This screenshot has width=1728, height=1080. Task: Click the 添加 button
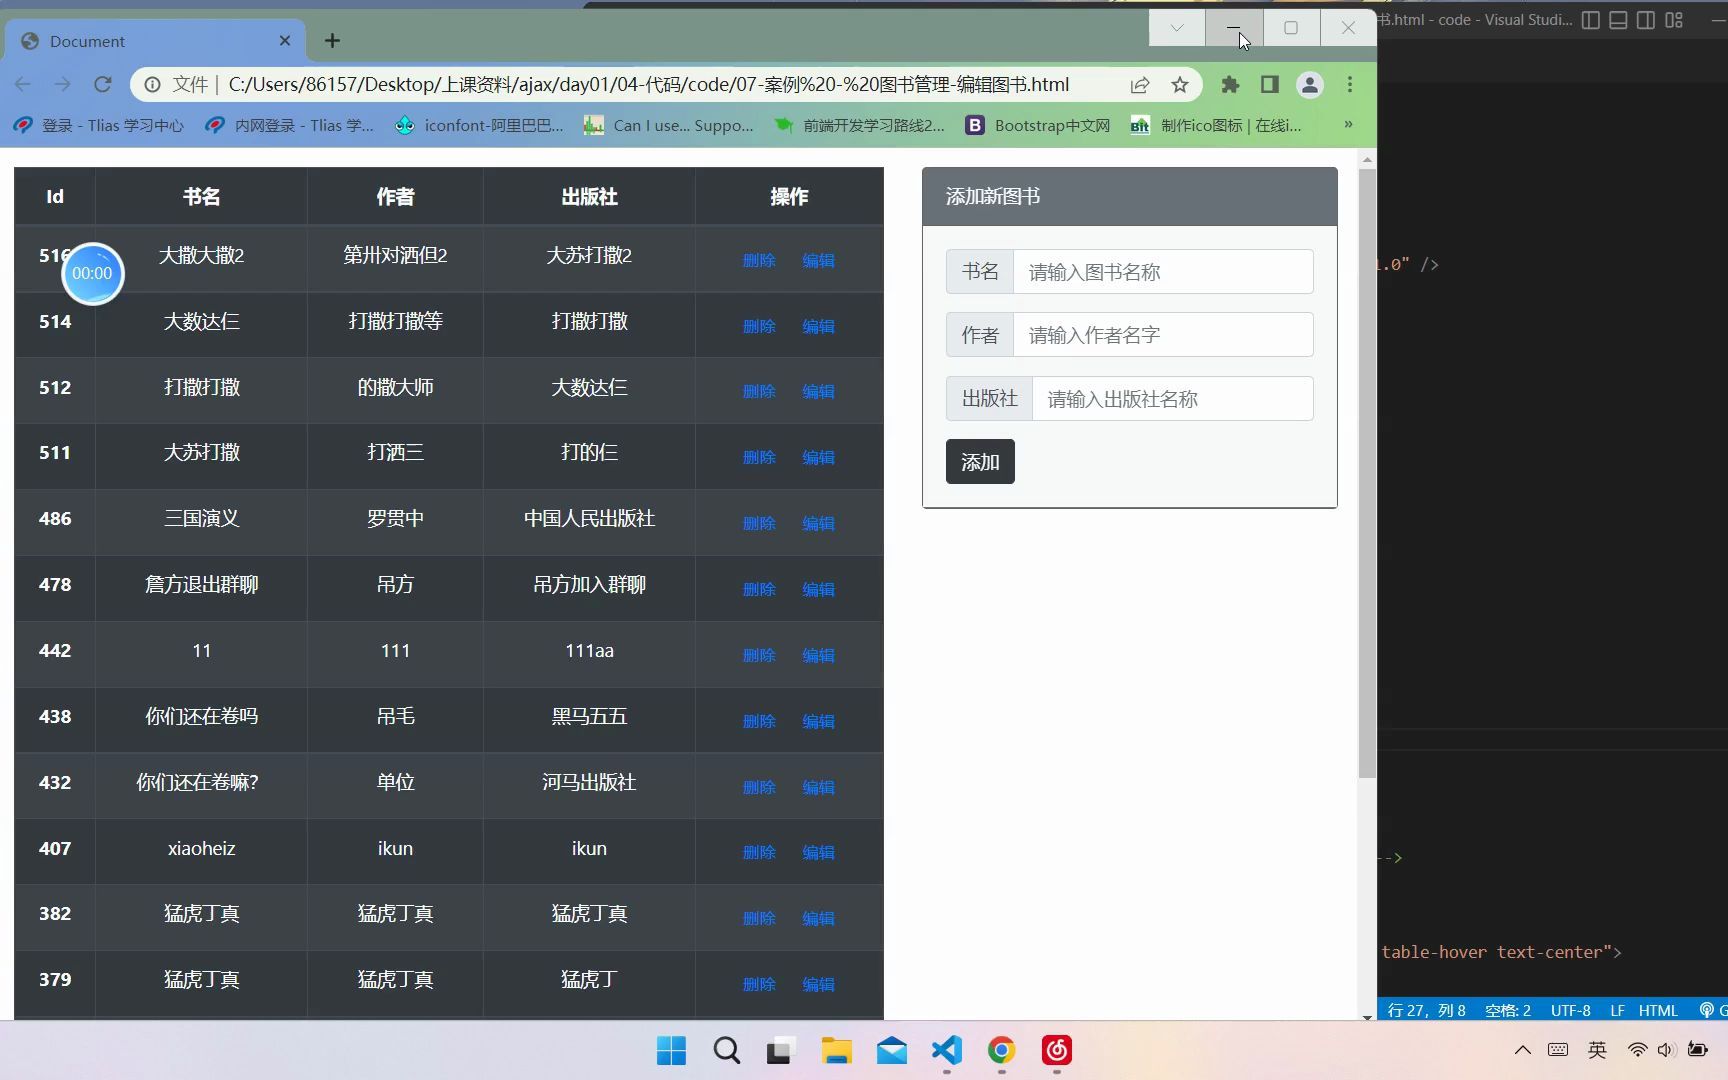[980, 462]
